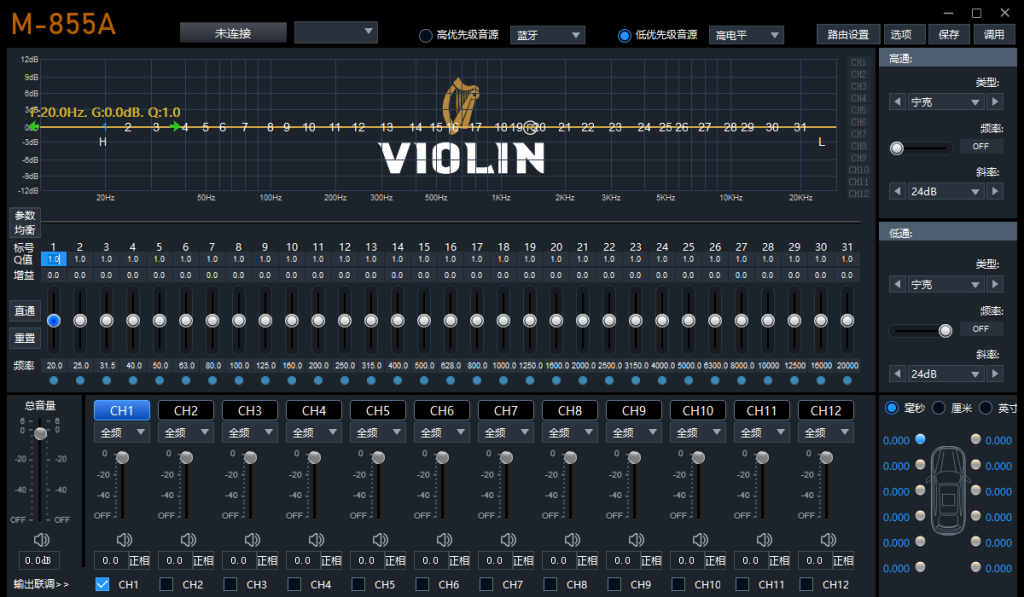Select the CH5 channel tab
The width and height of the screenshot is (1024, 597).
point(378,410)
